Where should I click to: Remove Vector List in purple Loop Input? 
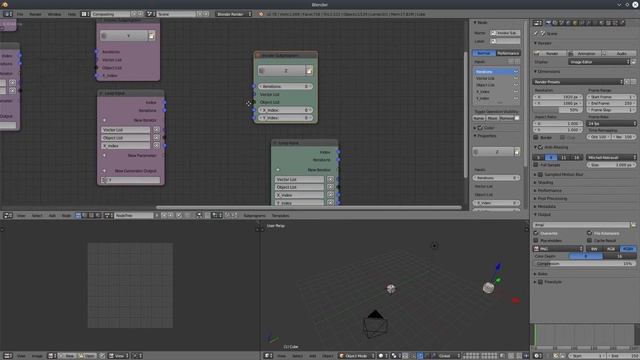156,129
